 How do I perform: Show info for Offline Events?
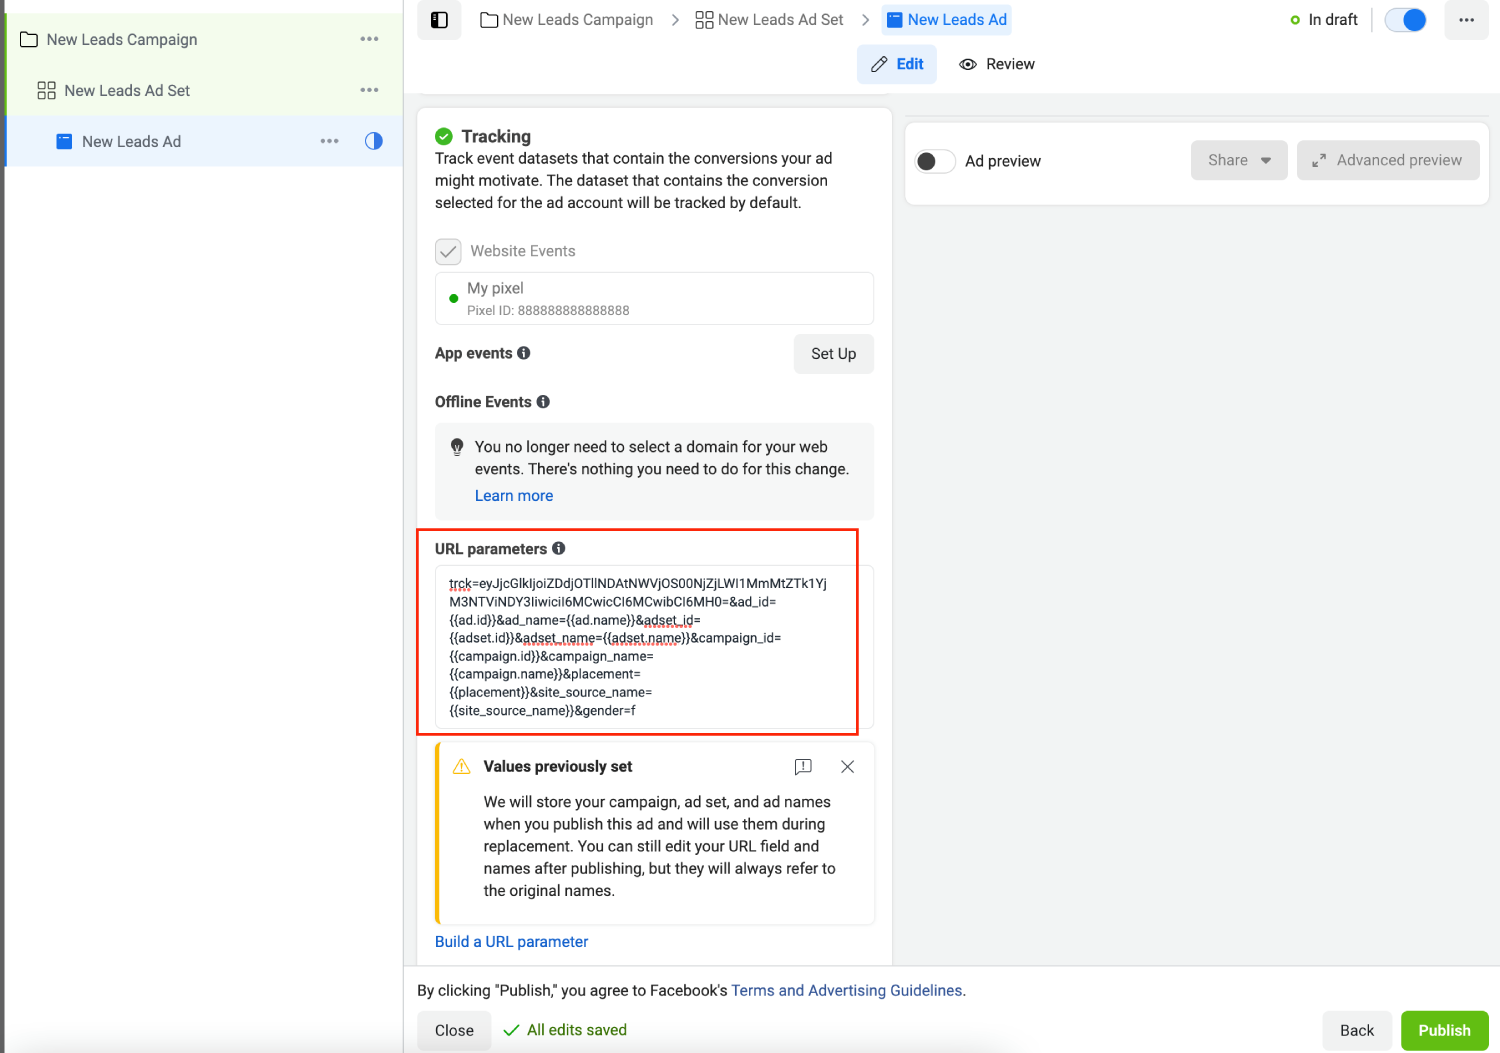coord(543,402)
